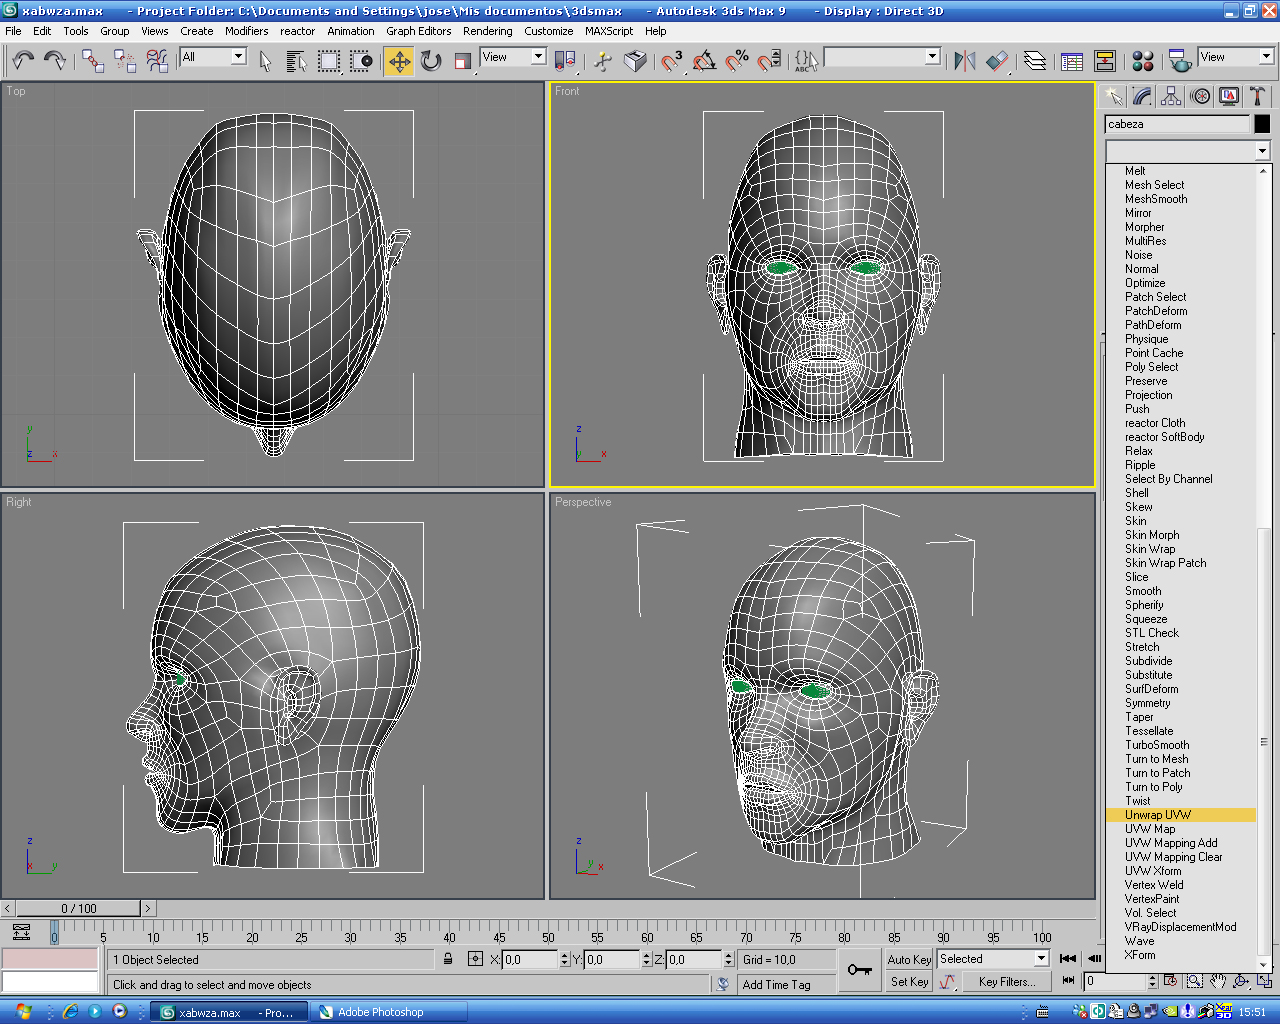Image resolution: width=1280 pixels, height=1024 pixels.
Task: Activate the Bind to Space Warp tool
Action: (x=157, y=61)
